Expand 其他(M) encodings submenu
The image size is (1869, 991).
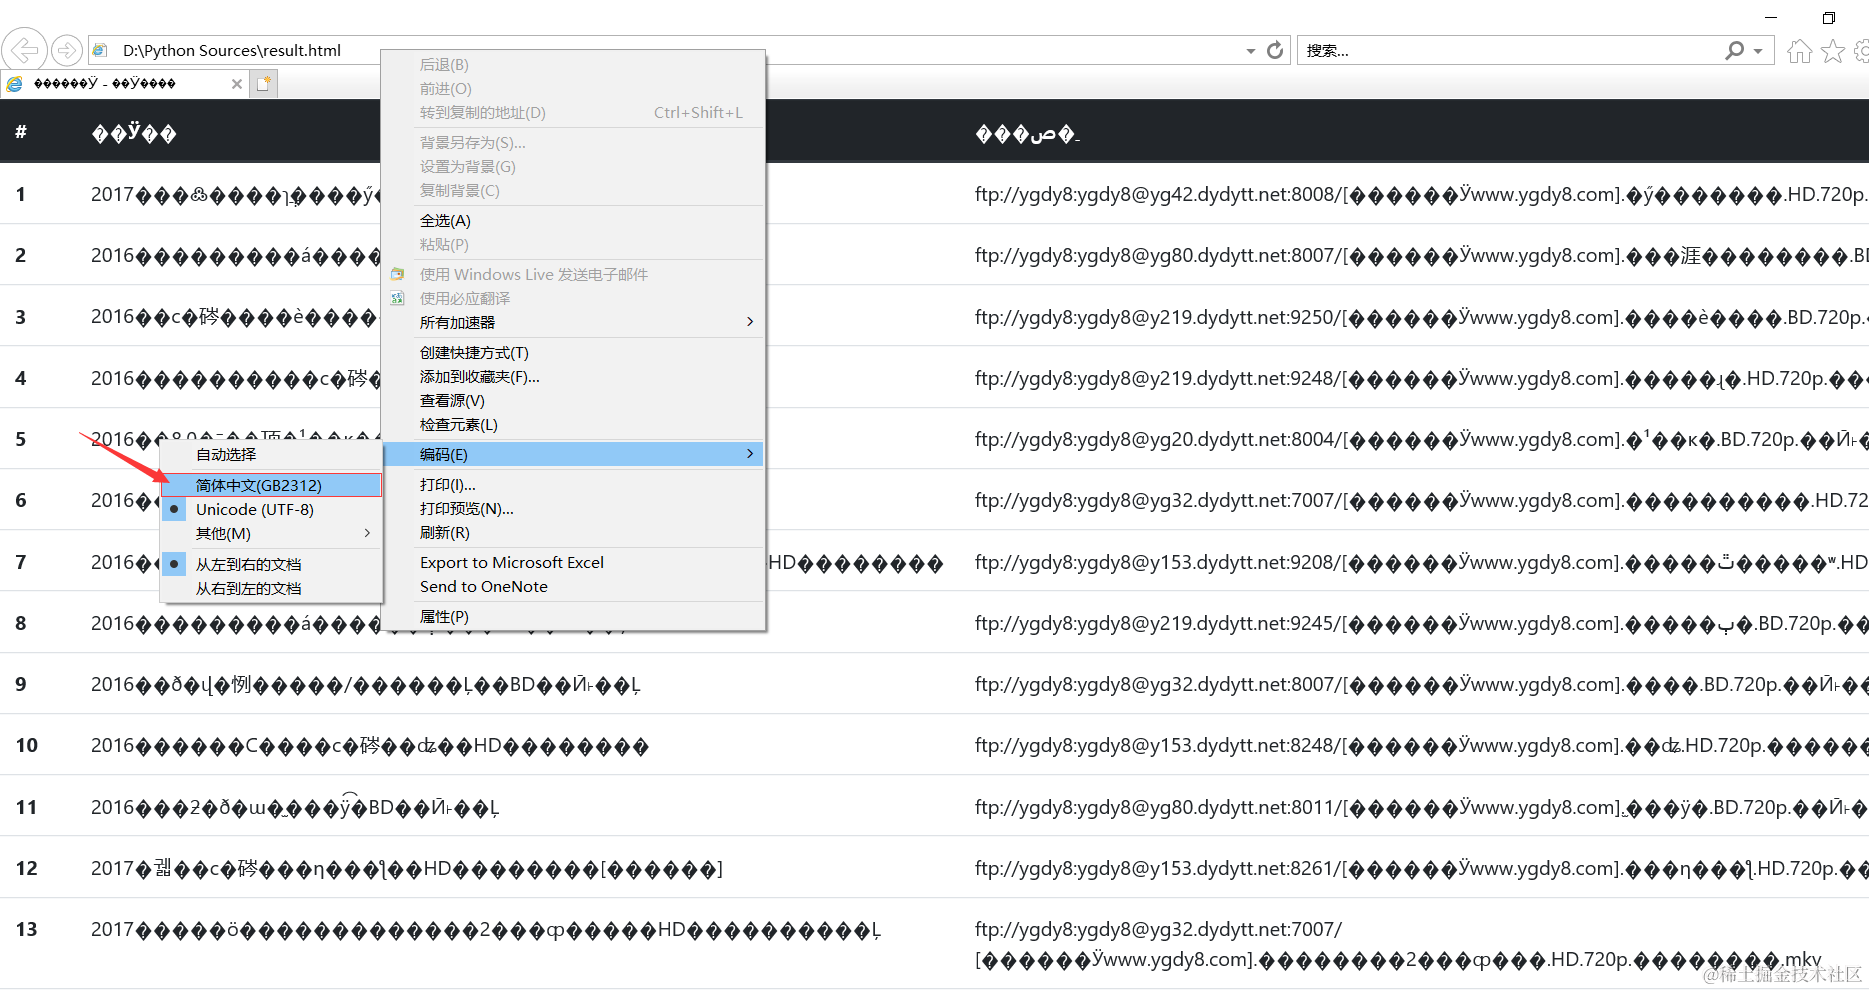click(x=271, y=533)
